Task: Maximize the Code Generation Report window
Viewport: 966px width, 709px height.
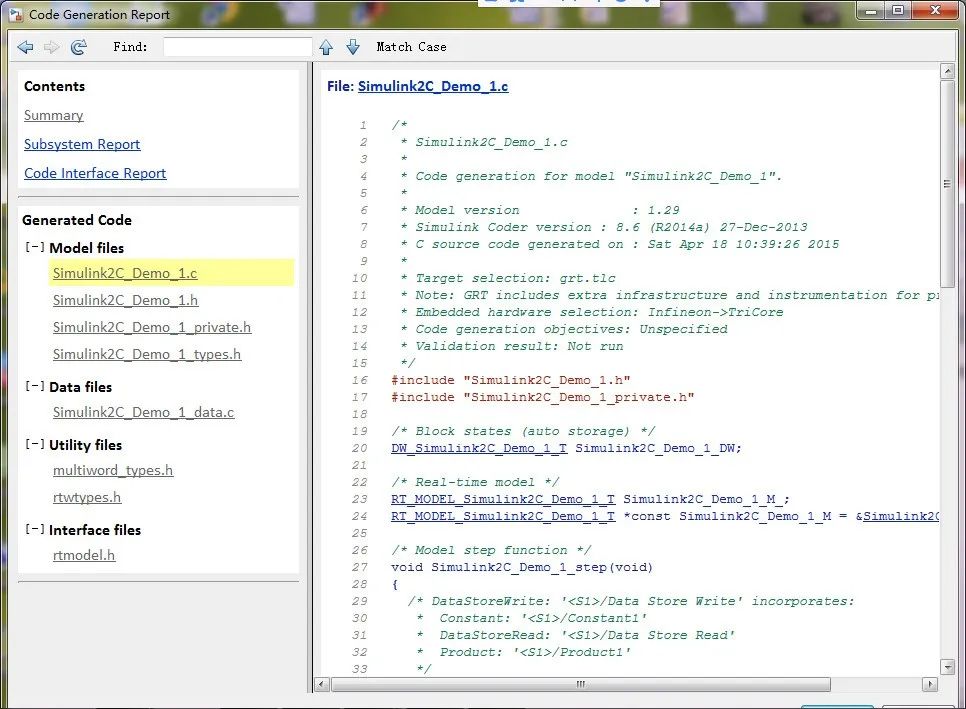Action: pos(898,10)
